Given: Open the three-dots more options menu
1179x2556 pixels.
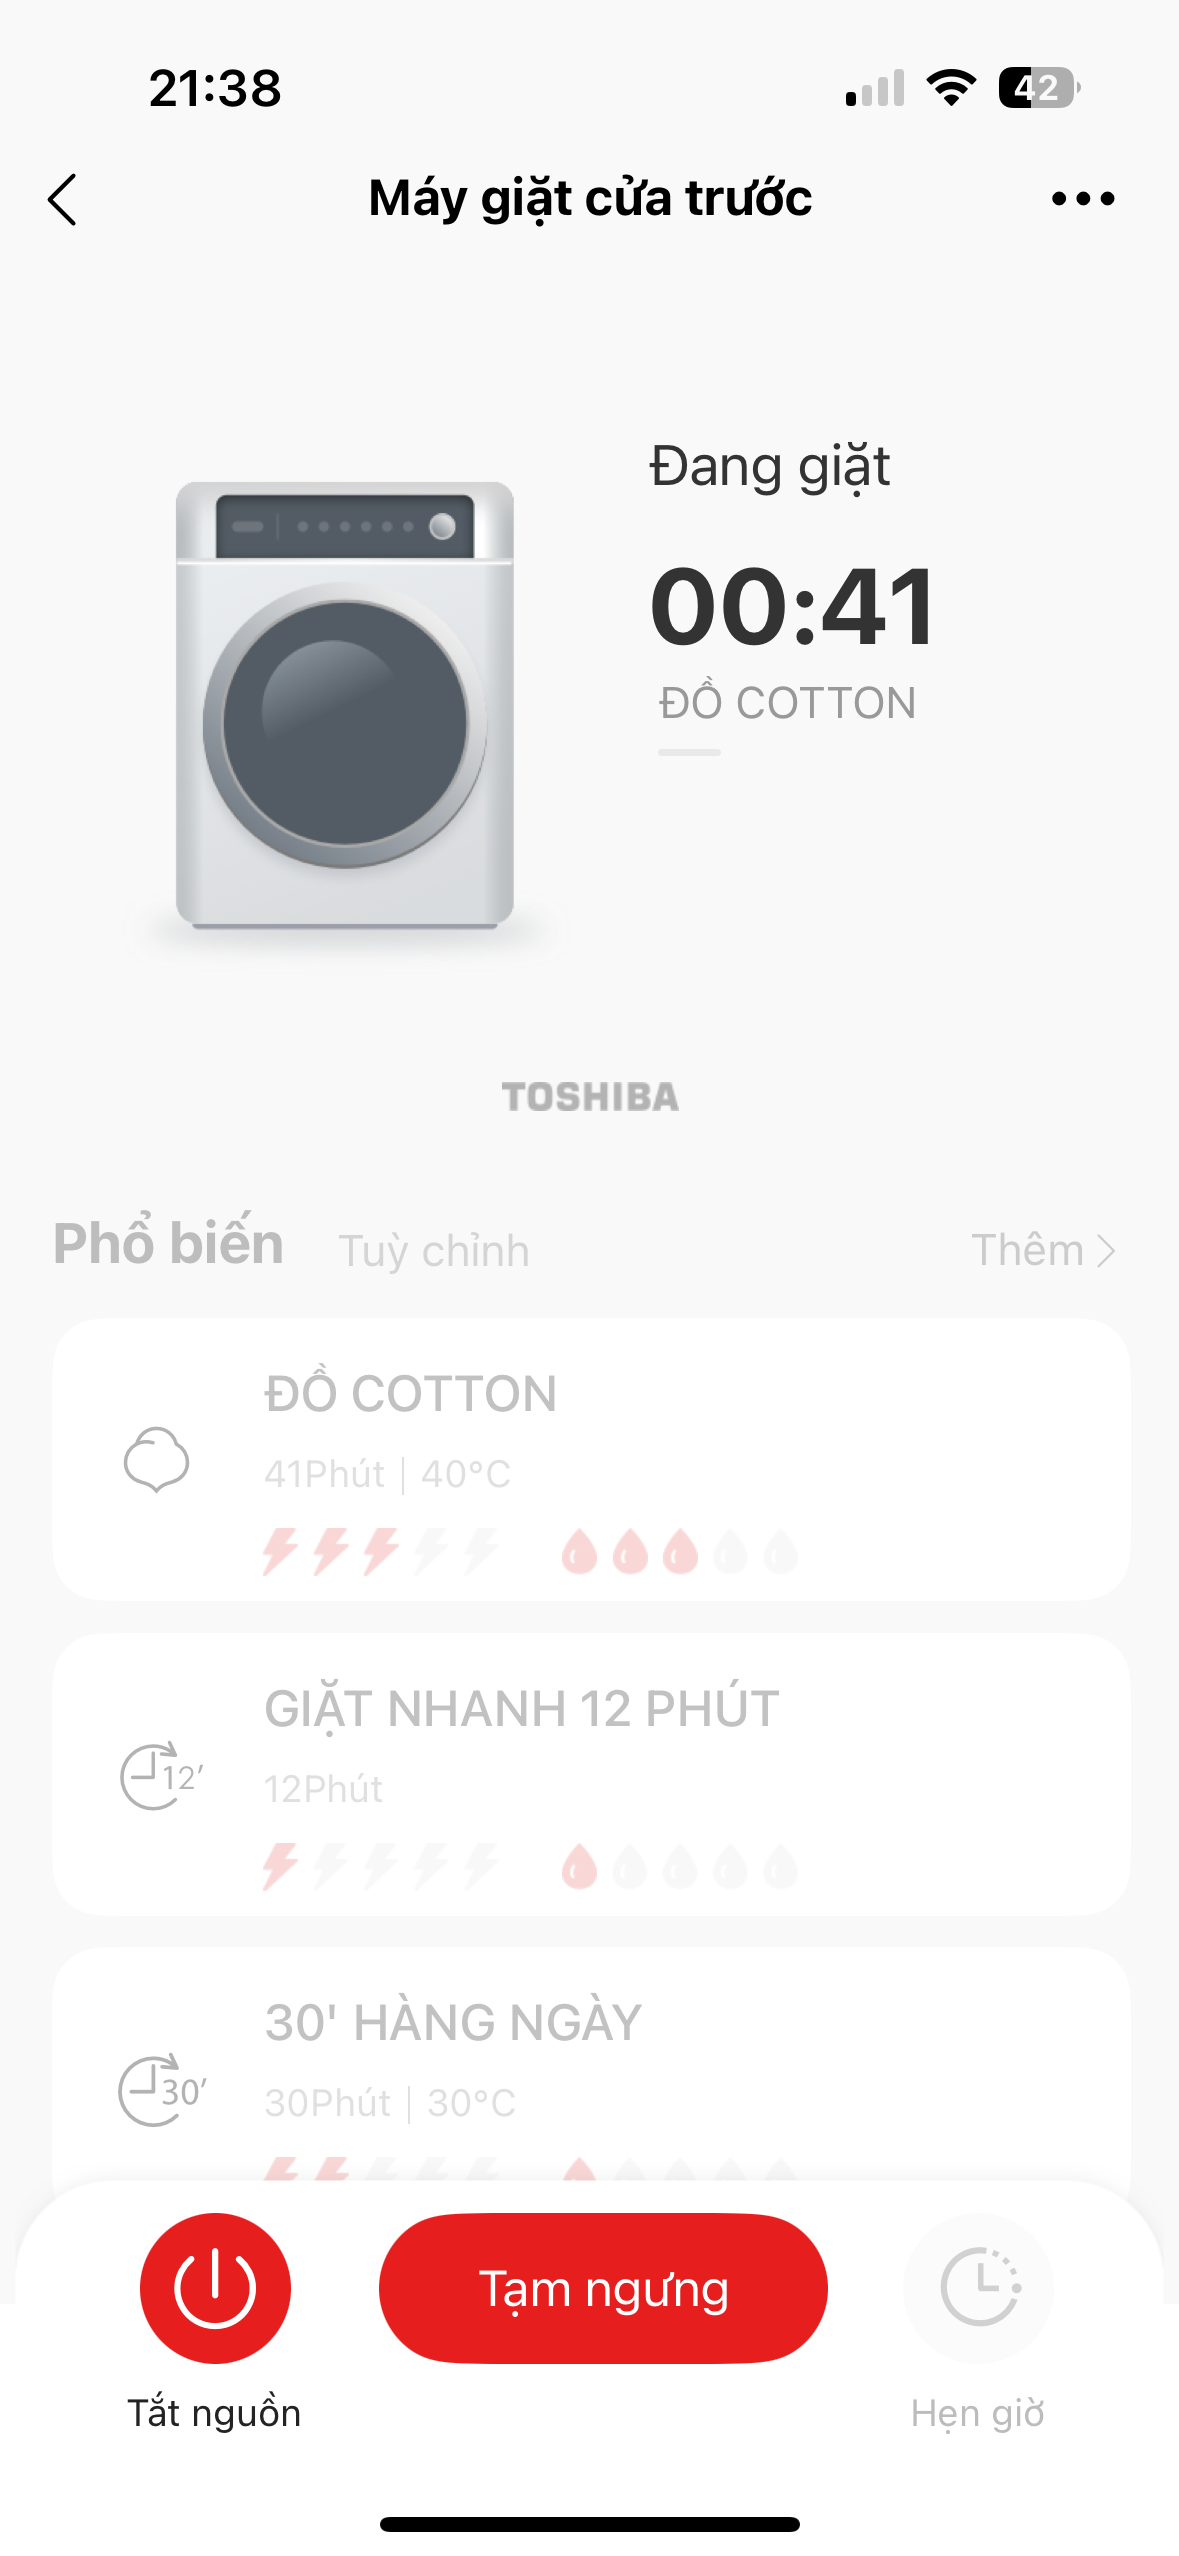Looking at the screenshot, I should (1082, 199).
